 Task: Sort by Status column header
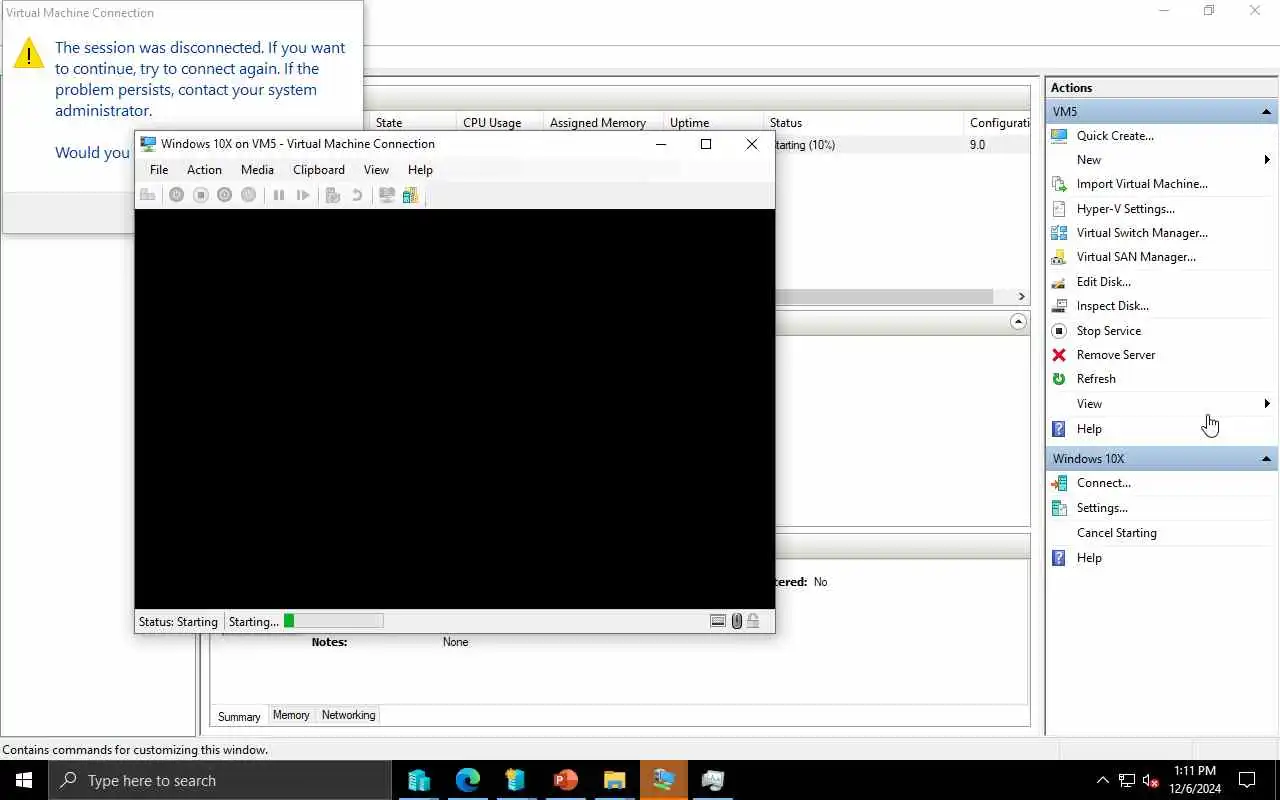[x=863, y=123]
